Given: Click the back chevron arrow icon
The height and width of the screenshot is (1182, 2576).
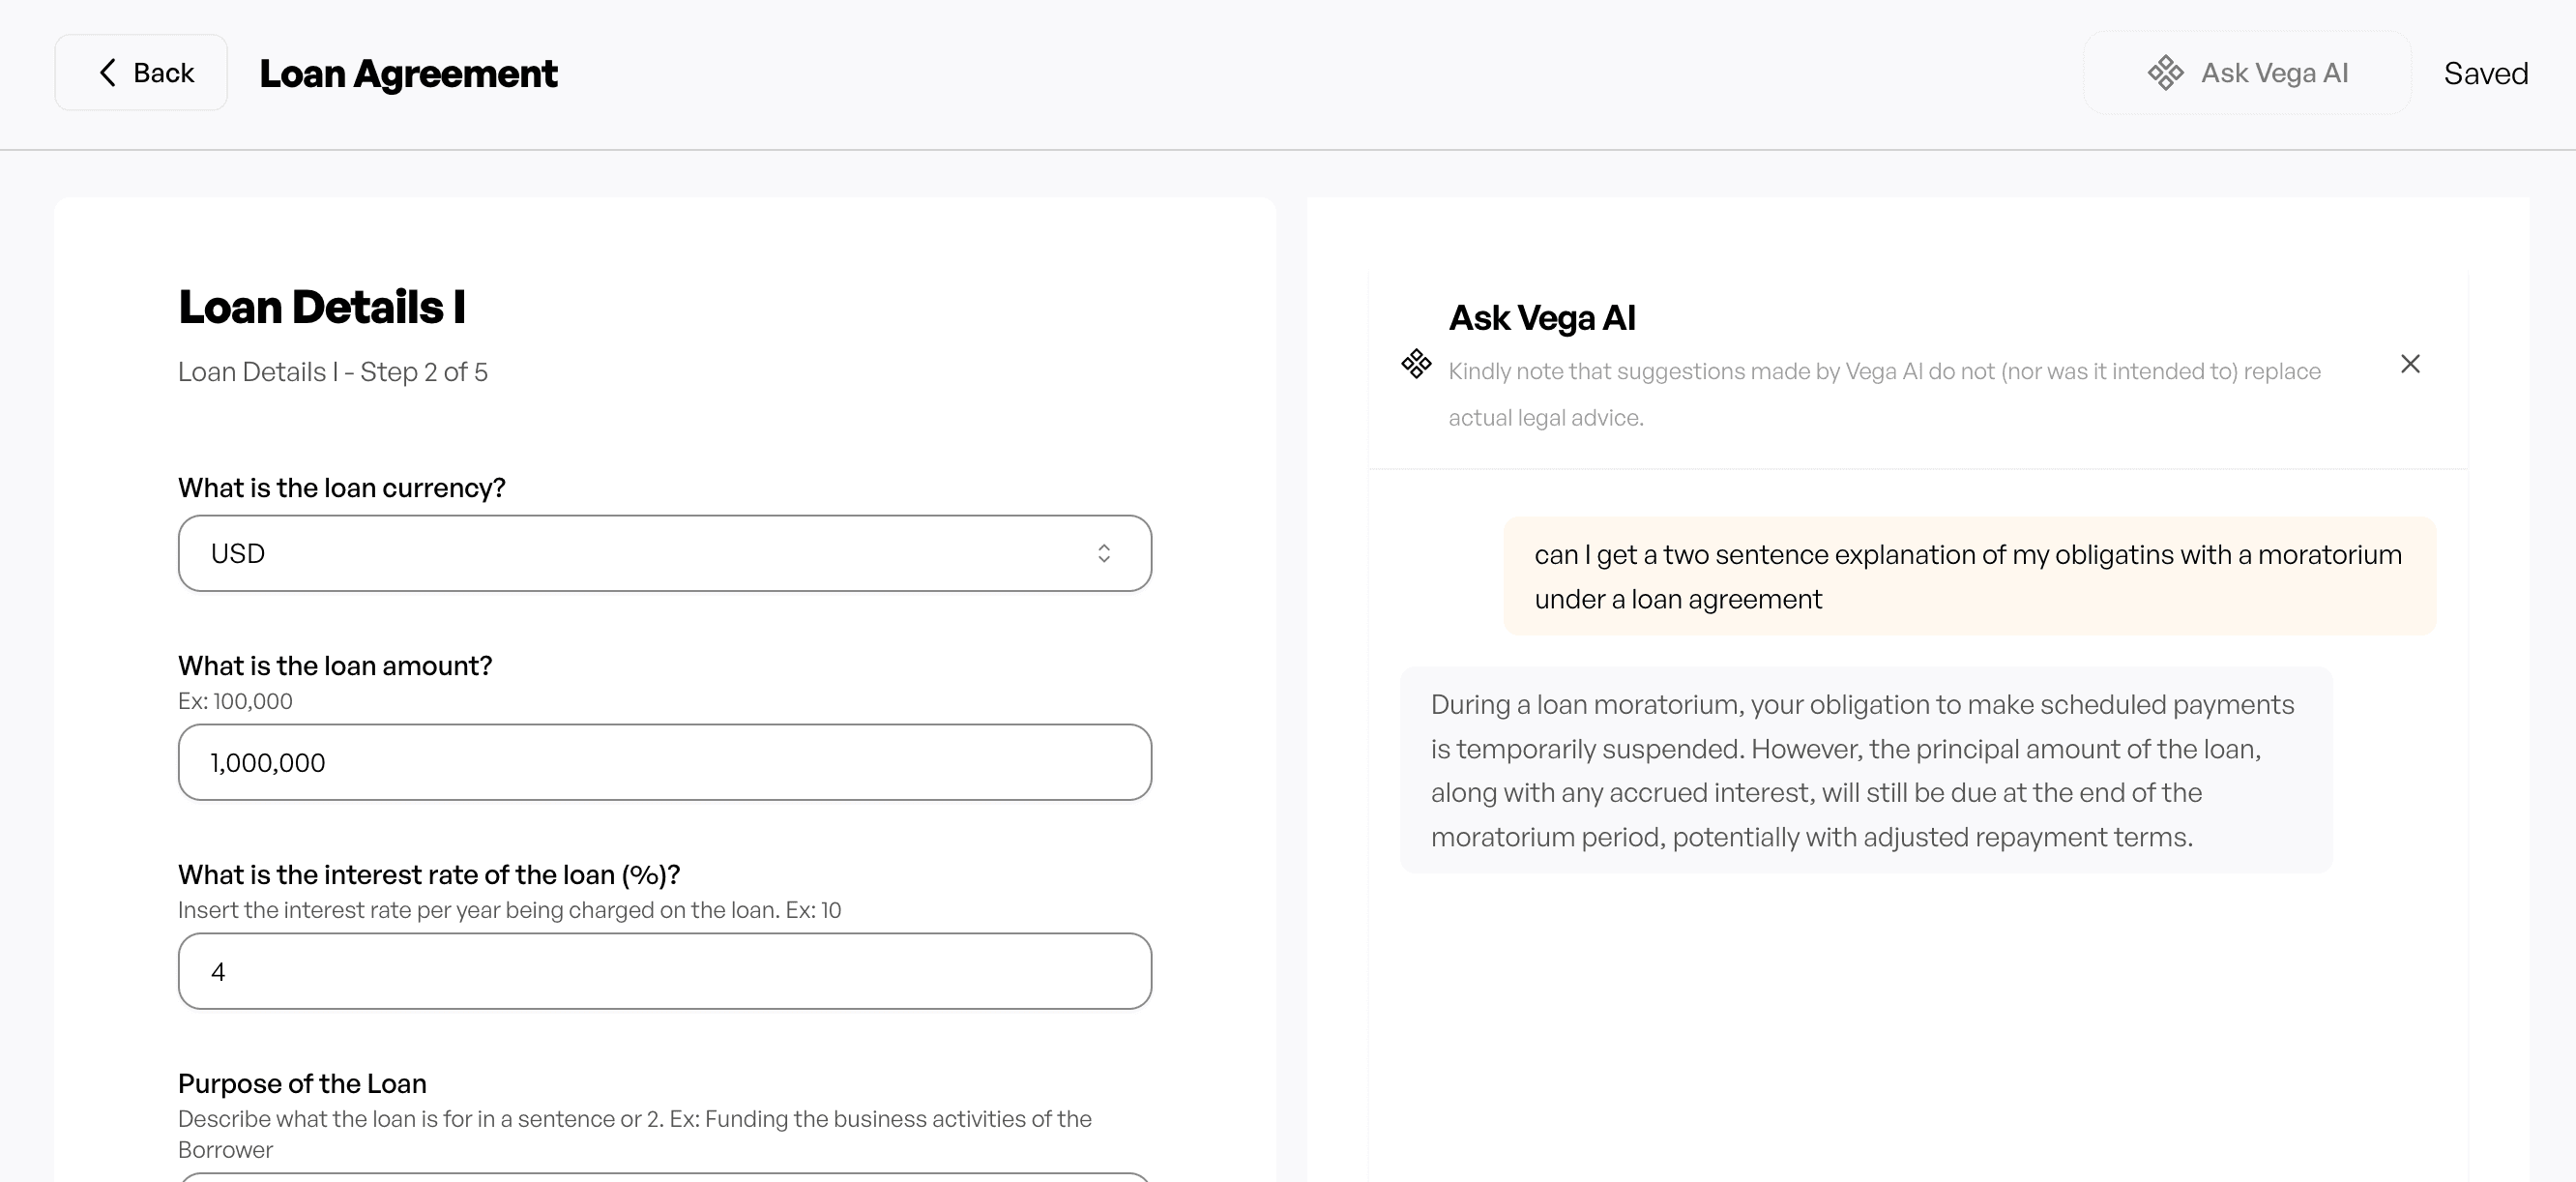Looking at the screenshot, I should click(107, 72).
